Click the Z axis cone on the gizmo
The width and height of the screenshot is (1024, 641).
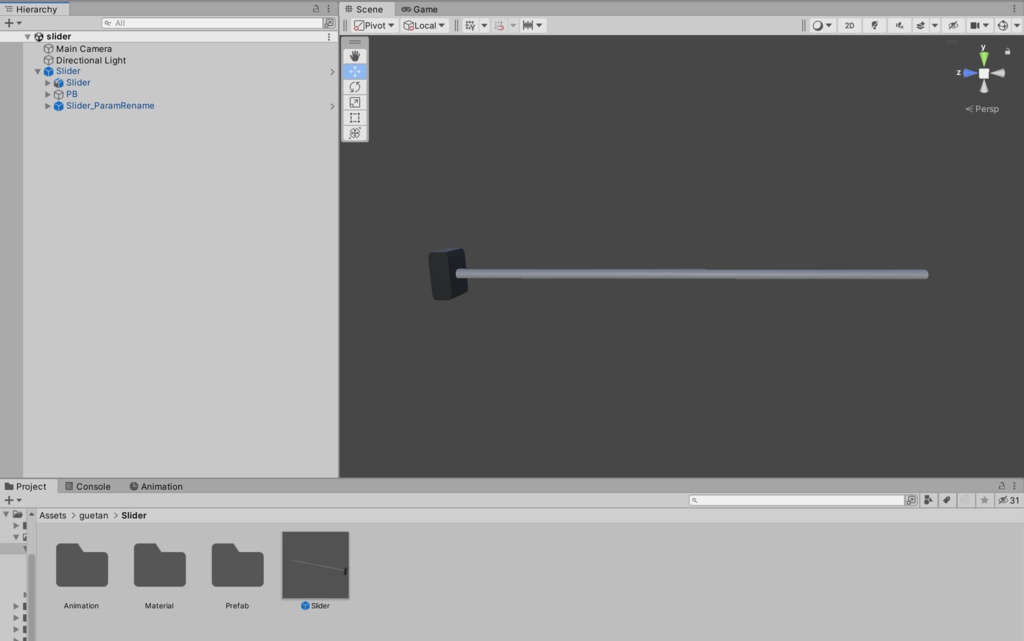(x=970, y=73)
